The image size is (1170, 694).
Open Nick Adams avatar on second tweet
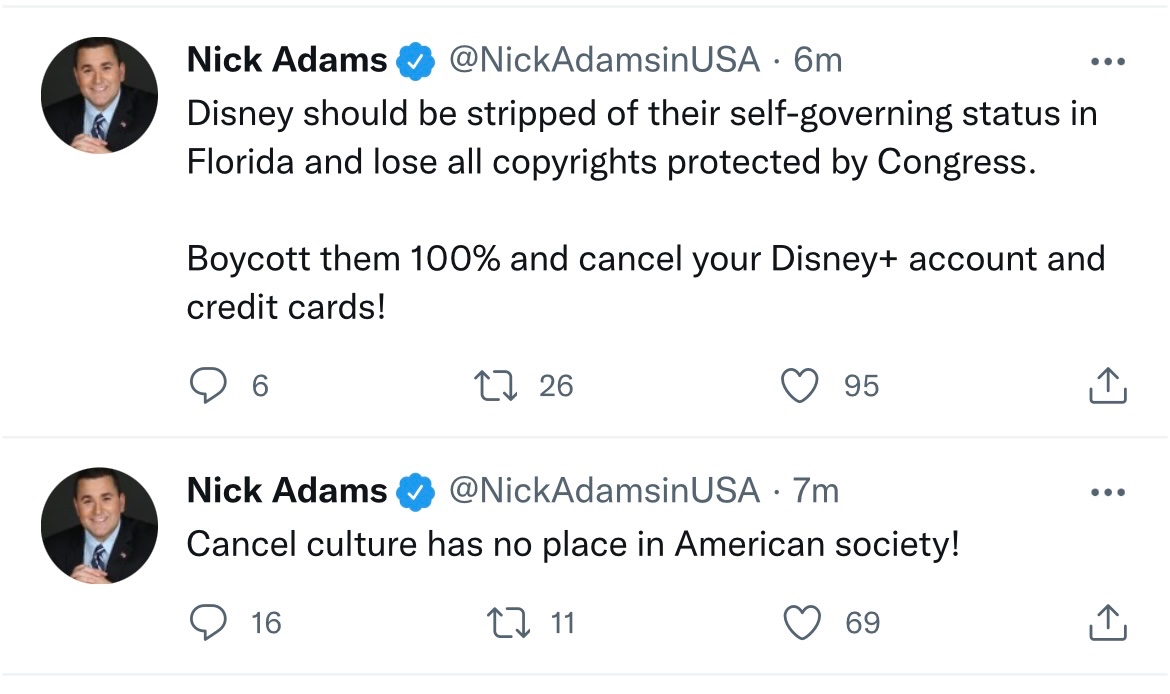point(99,525)
